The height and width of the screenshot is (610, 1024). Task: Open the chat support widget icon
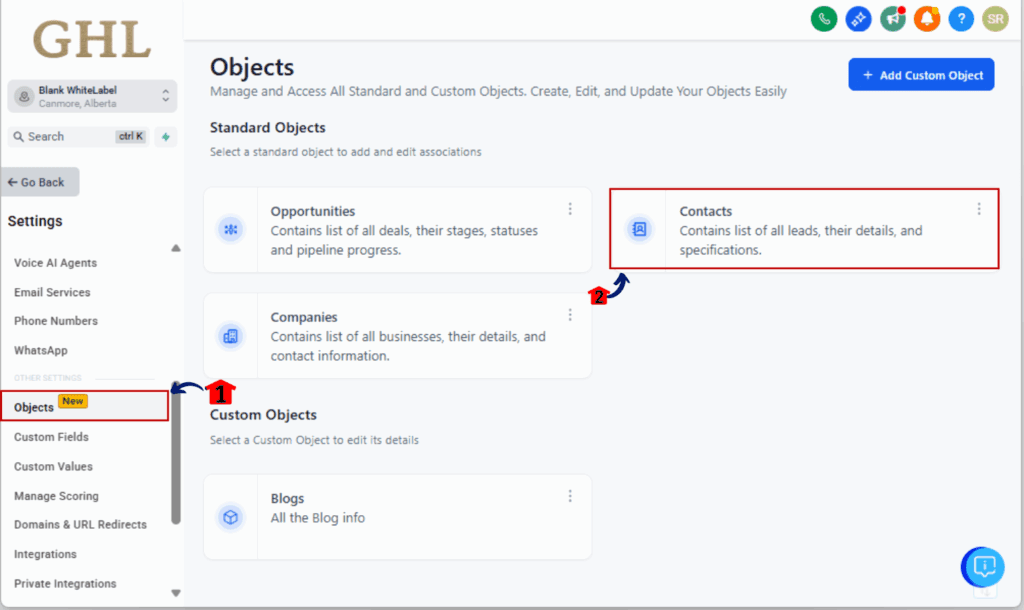tap(984, 567)
